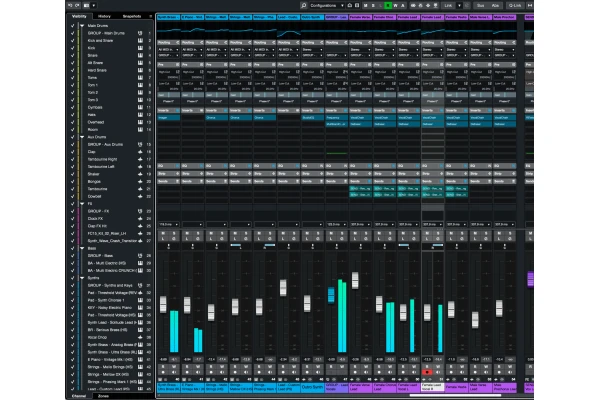600x400 pixels.
Task: Click the Link button in the toolbar
Action: click(448, 5)
